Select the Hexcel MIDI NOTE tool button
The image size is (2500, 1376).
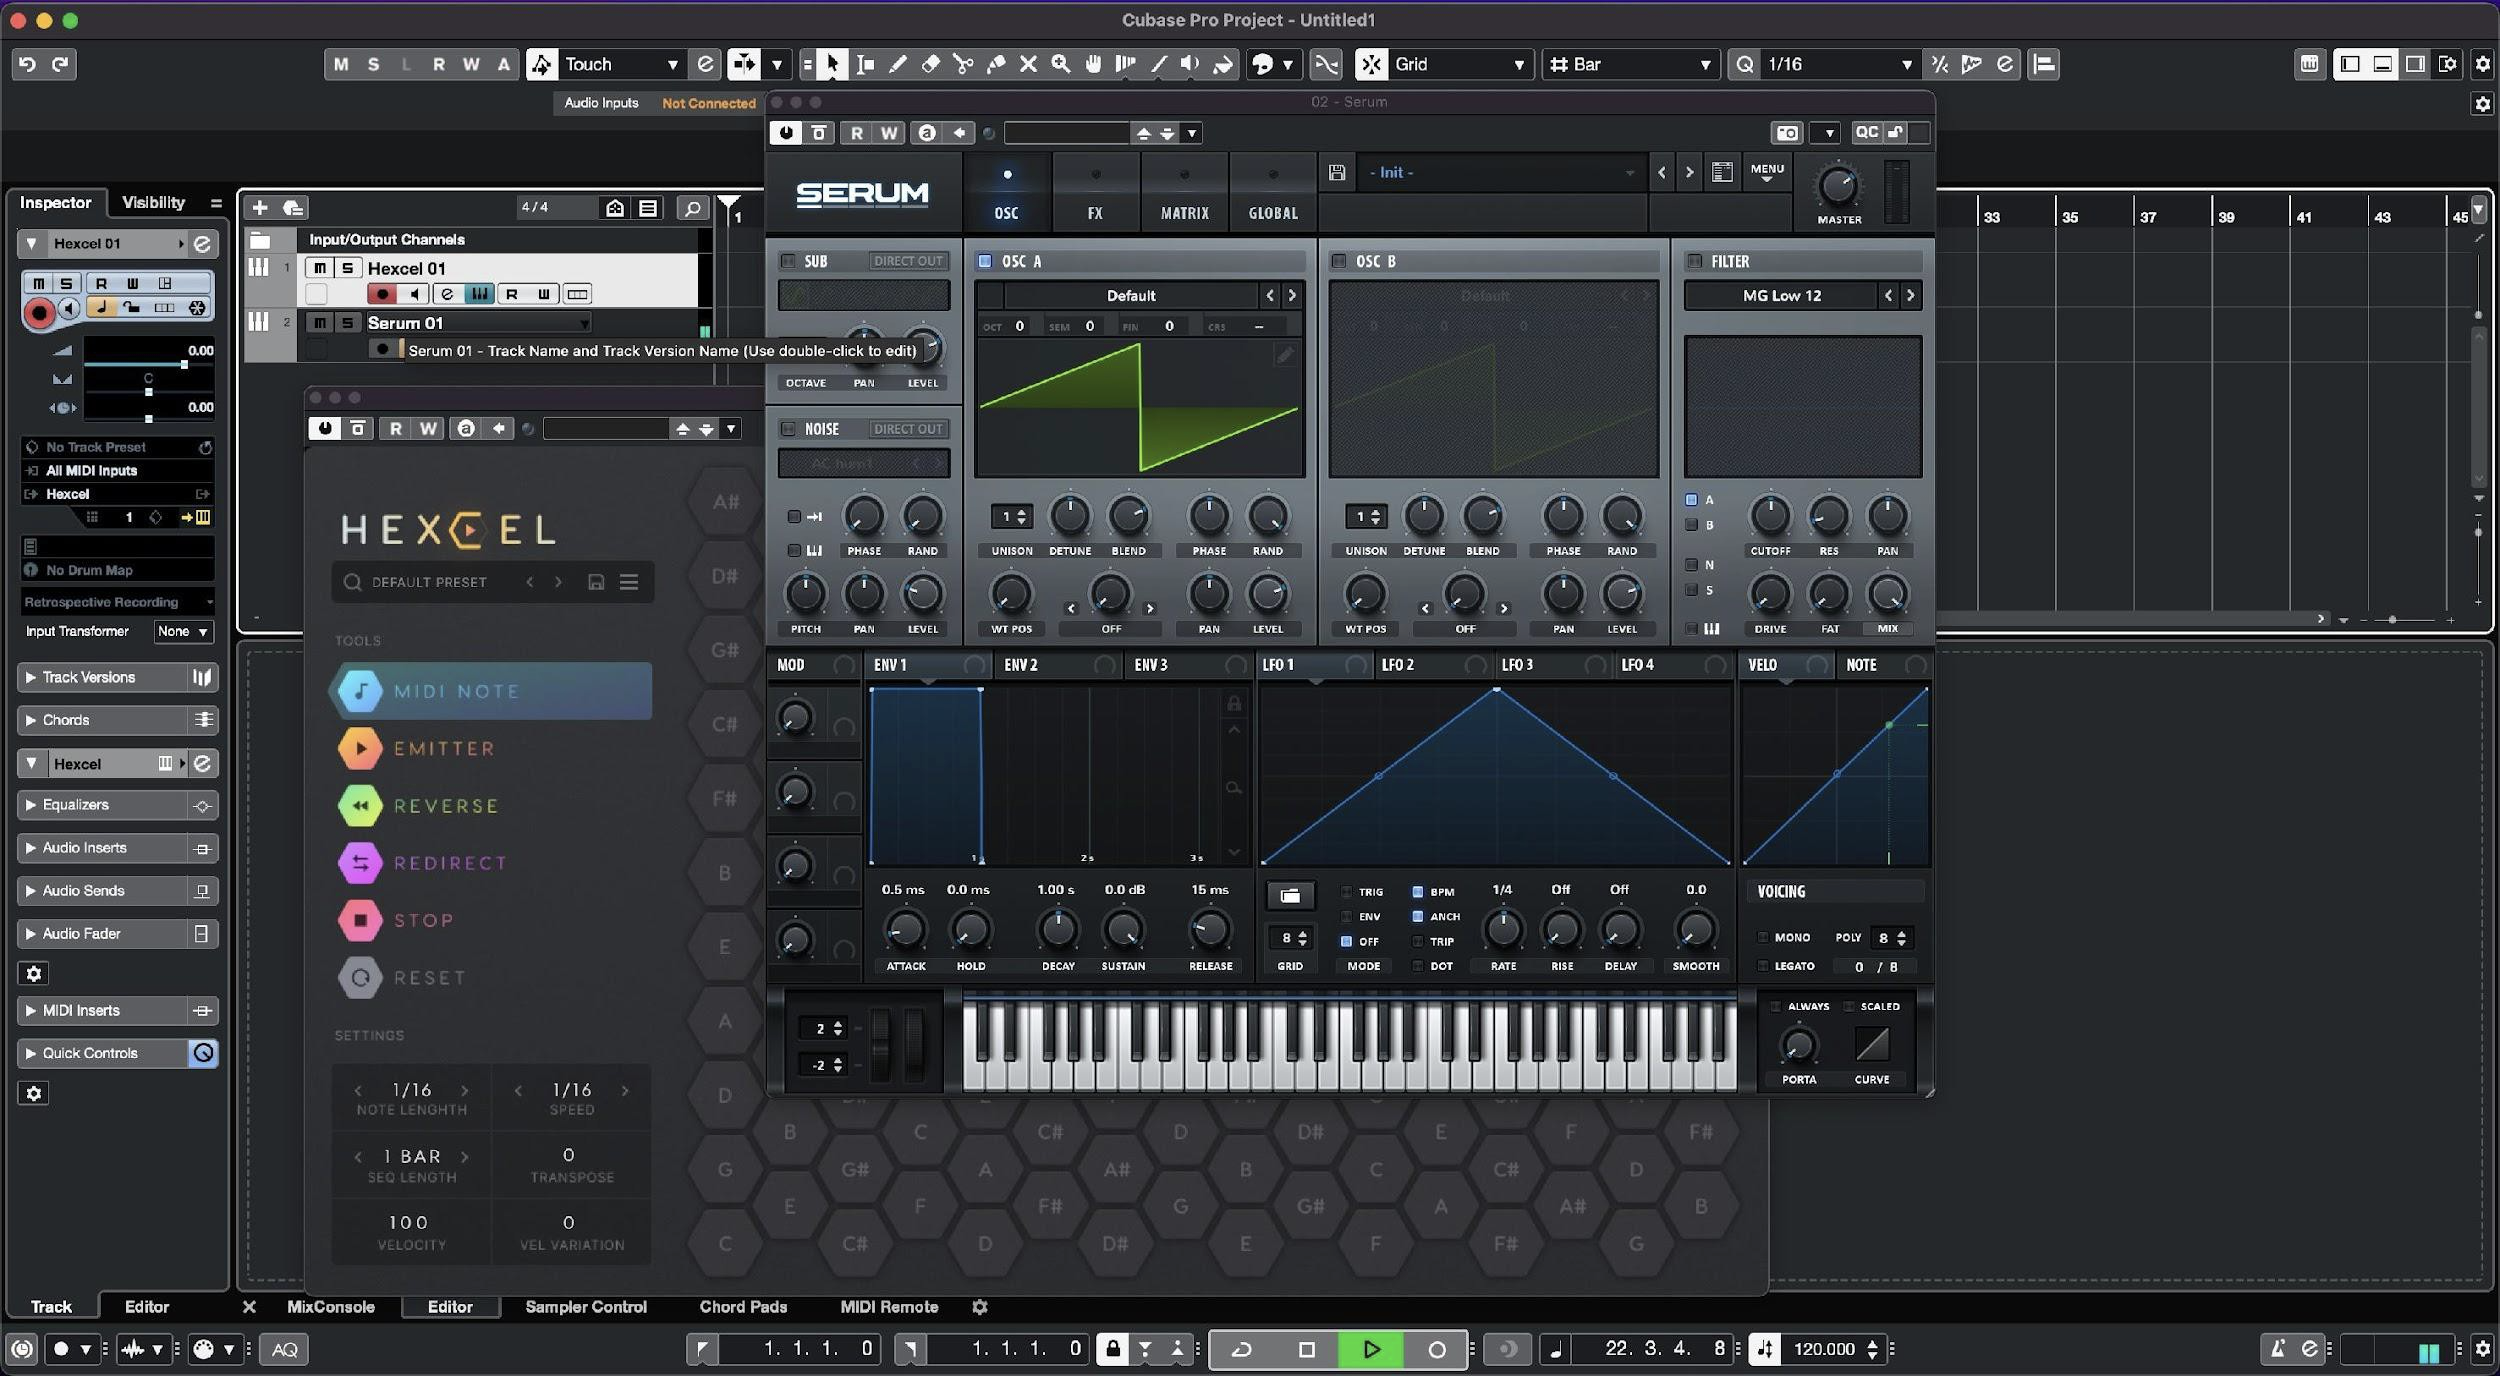coord(491,691)
